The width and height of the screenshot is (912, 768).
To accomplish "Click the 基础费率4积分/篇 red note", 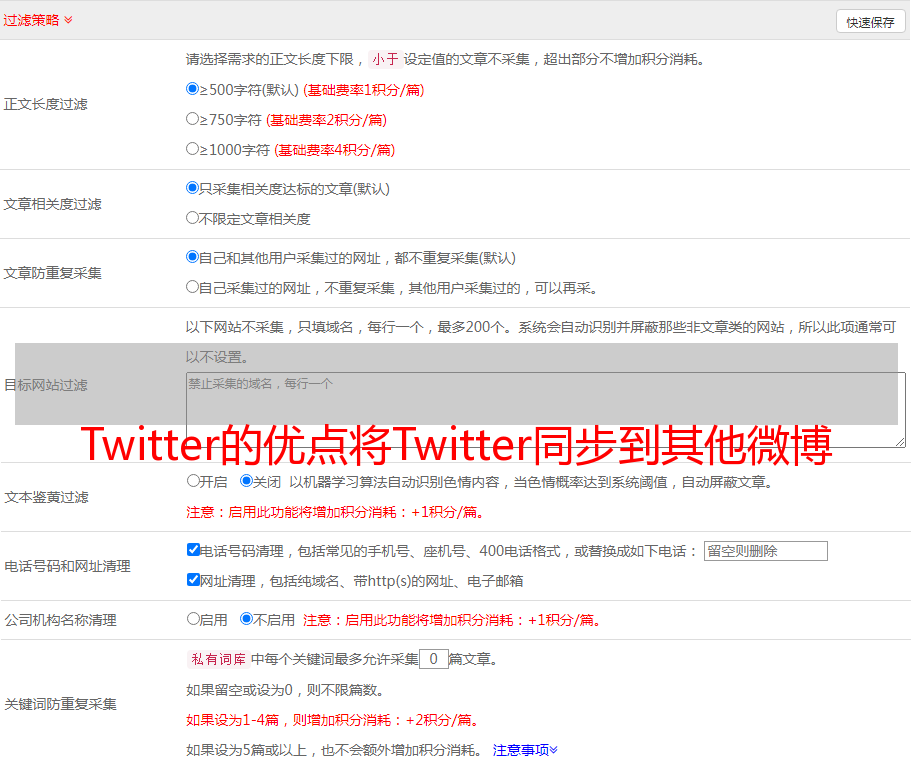I will (334, 150).
